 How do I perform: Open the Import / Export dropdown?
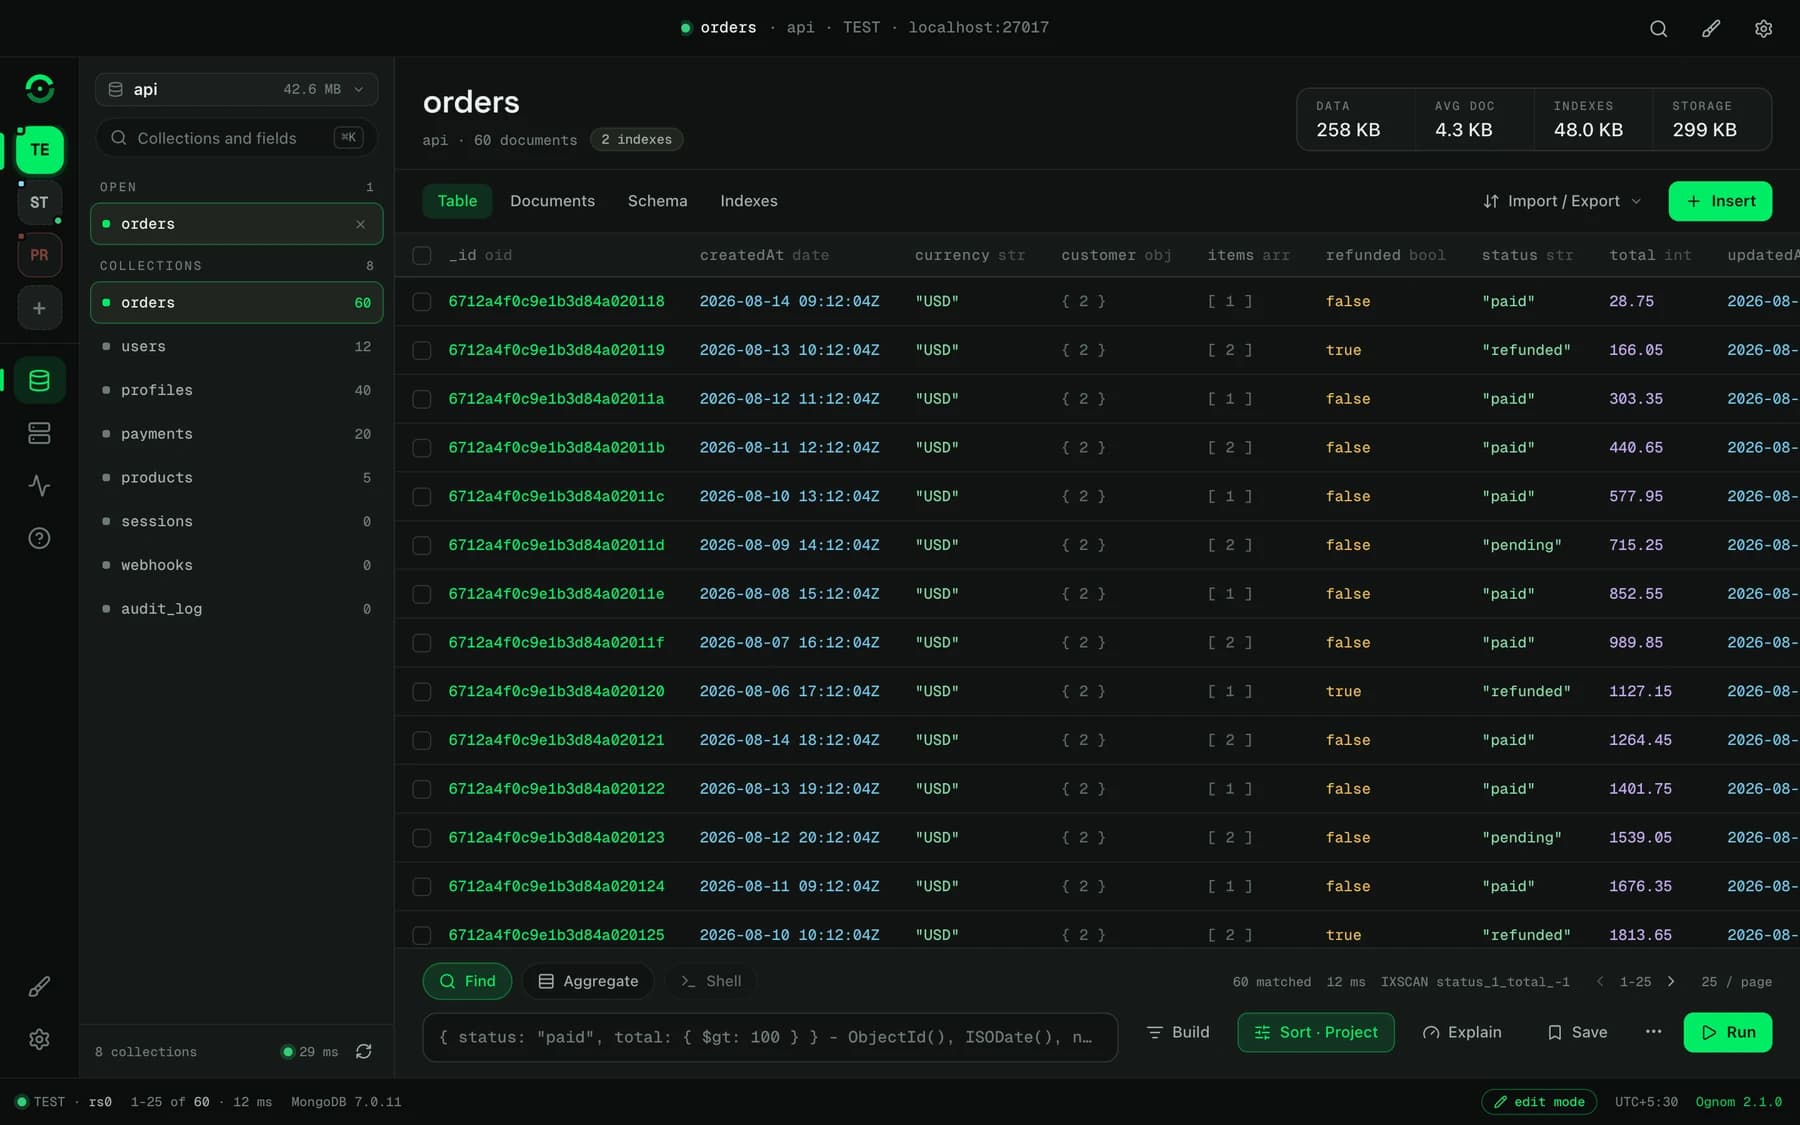point(1562,201)
